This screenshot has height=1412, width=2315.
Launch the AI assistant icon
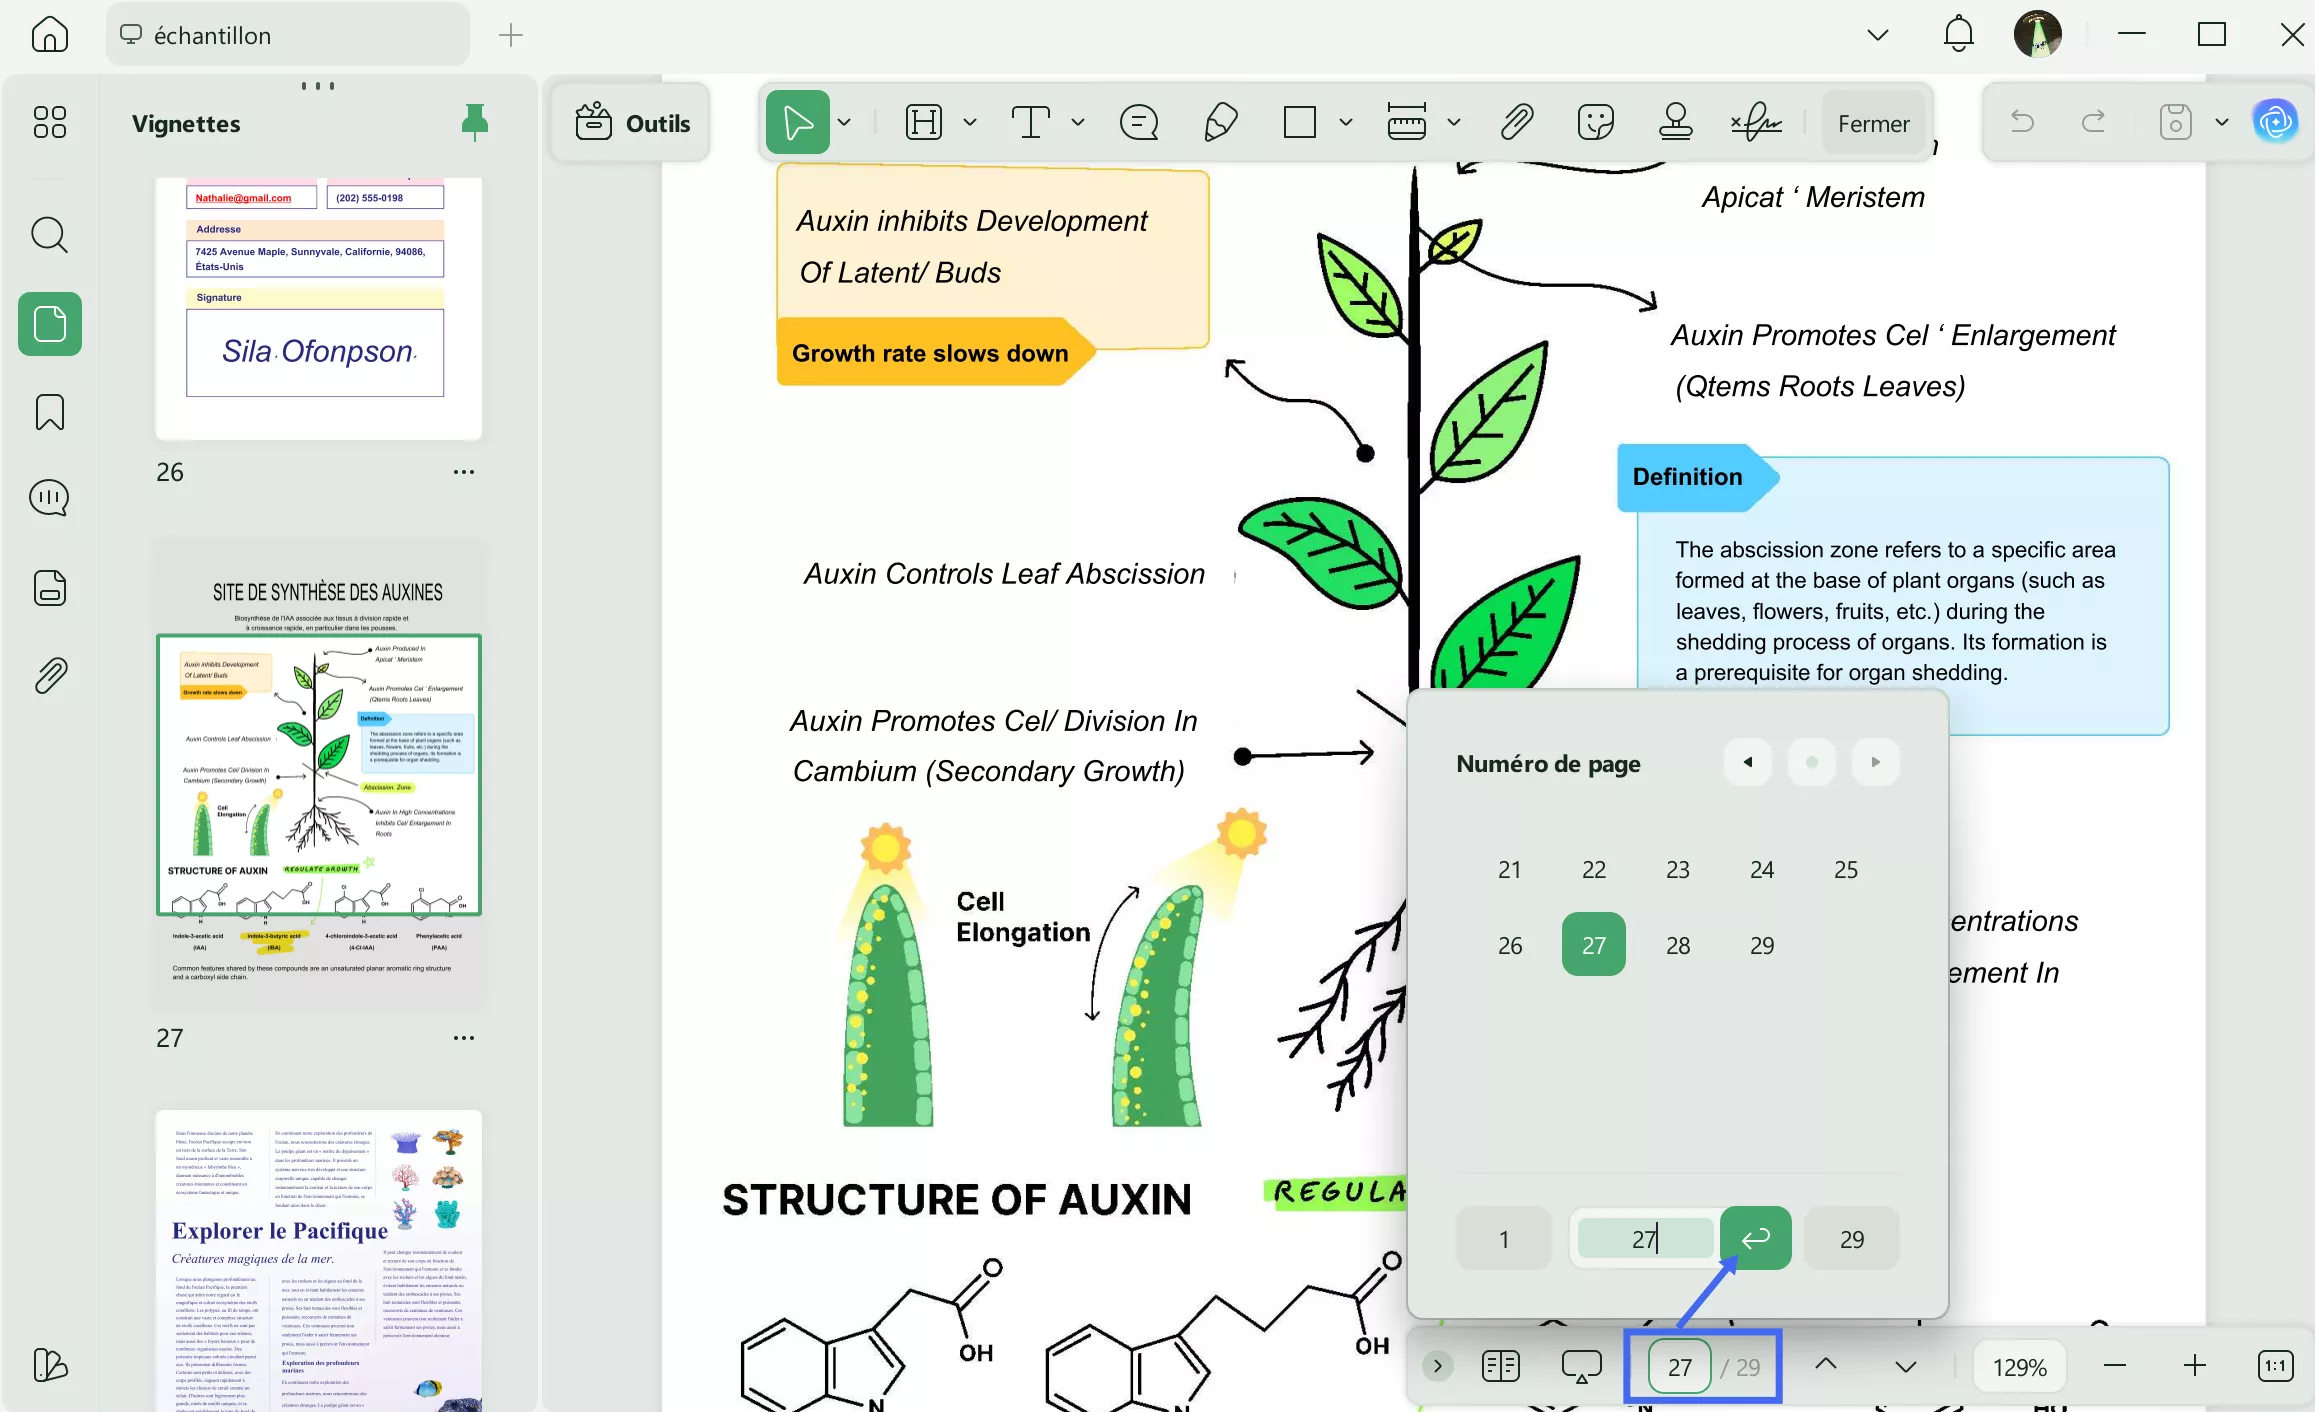point(2275,122)
